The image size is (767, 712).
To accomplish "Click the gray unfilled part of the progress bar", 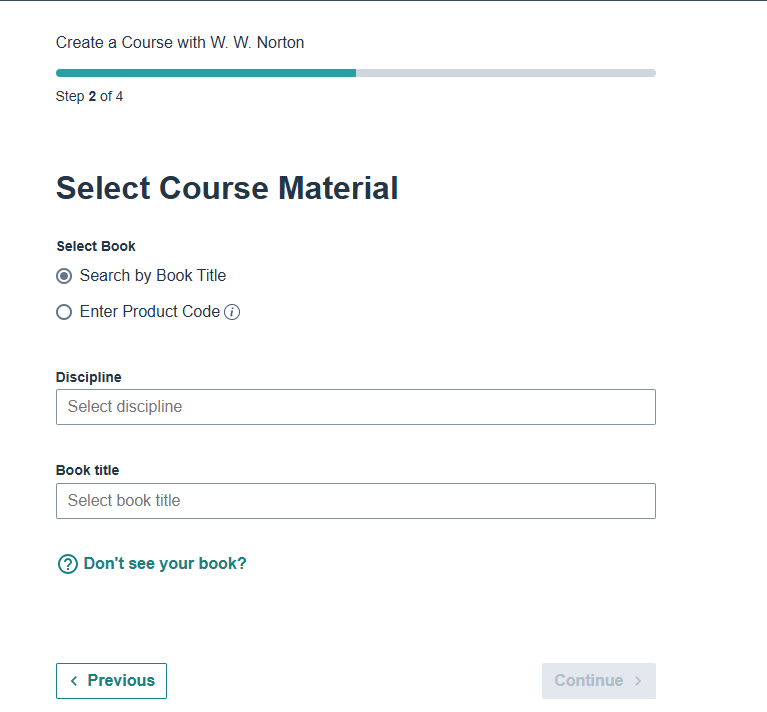I will (x=505, y=73).
